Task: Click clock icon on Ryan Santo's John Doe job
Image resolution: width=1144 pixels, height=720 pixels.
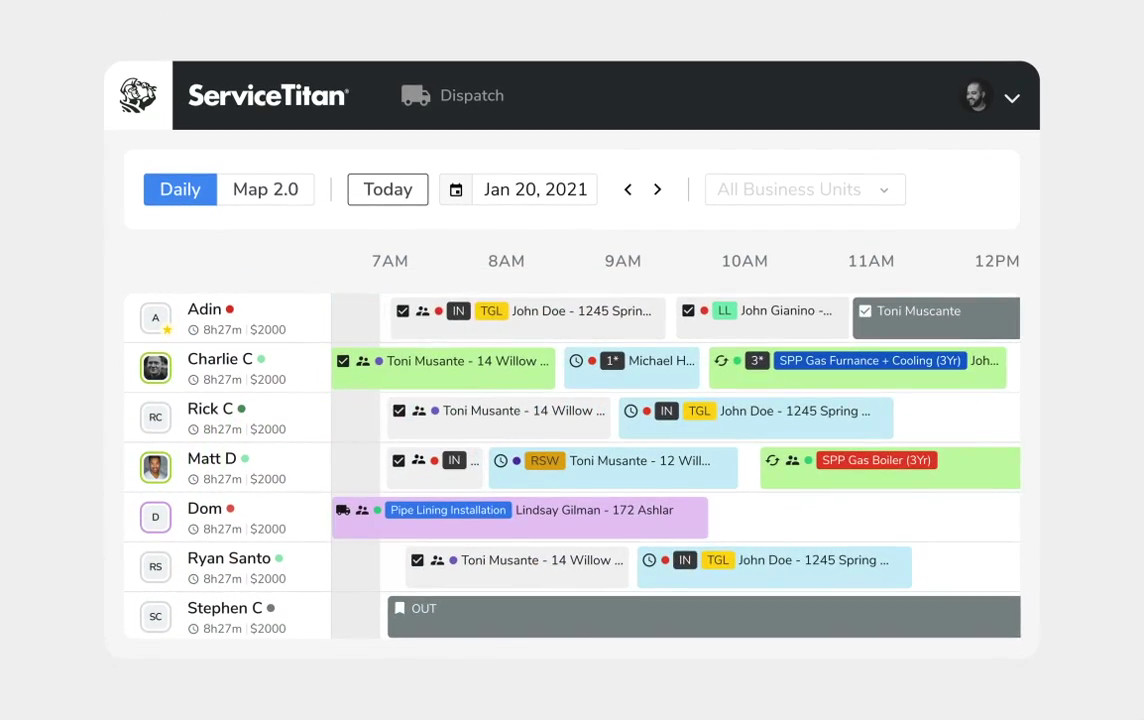Action: tap(649, 560)
